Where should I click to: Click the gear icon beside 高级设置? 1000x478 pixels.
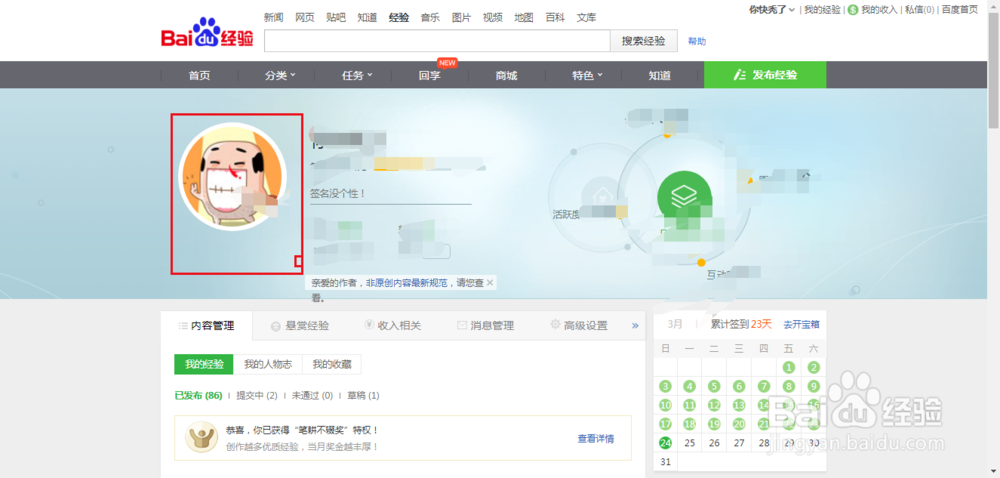[x=555, y=325]
